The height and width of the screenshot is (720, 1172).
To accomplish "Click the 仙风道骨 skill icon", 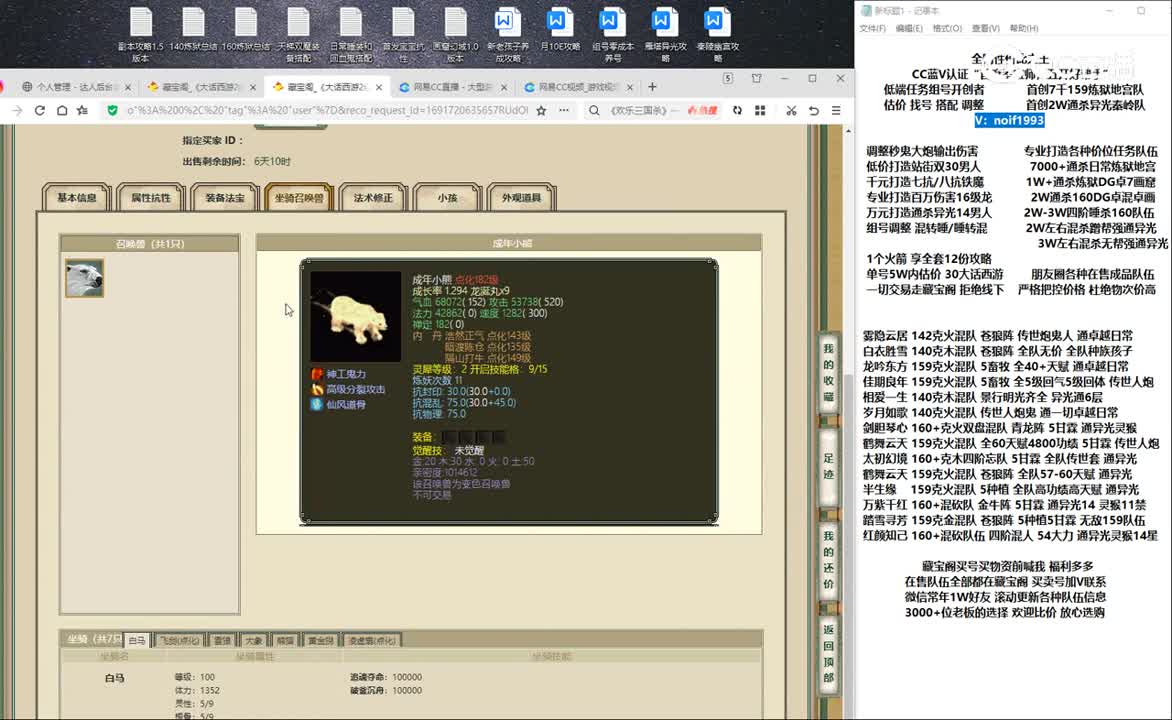I will pos(317,404).
